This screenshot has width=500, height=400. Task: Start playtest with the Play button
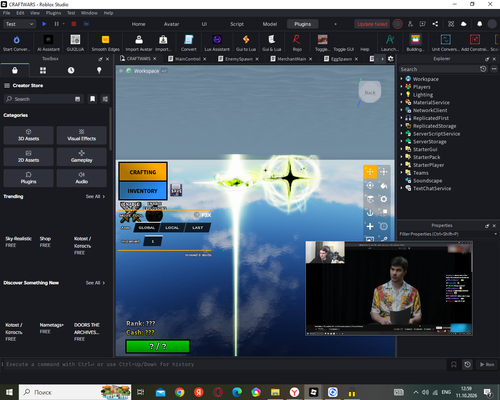(44, 24)
